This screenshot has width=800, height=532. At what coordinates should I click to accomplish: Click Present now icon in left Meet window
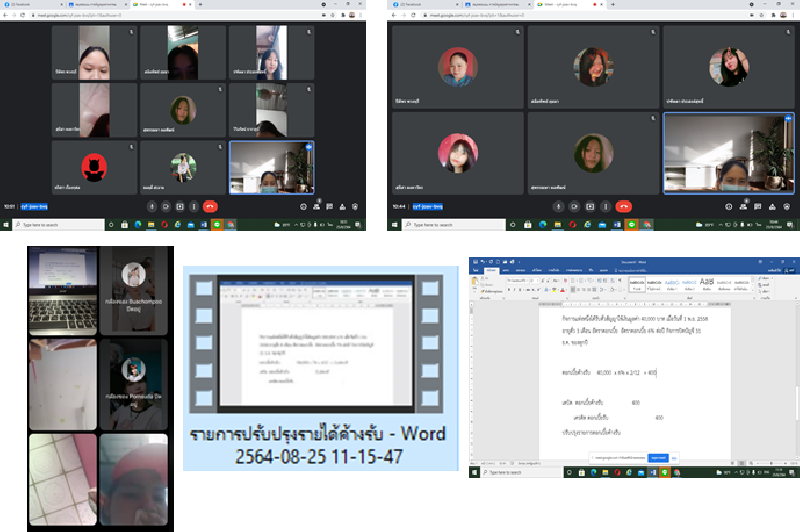tap(179, 206)
